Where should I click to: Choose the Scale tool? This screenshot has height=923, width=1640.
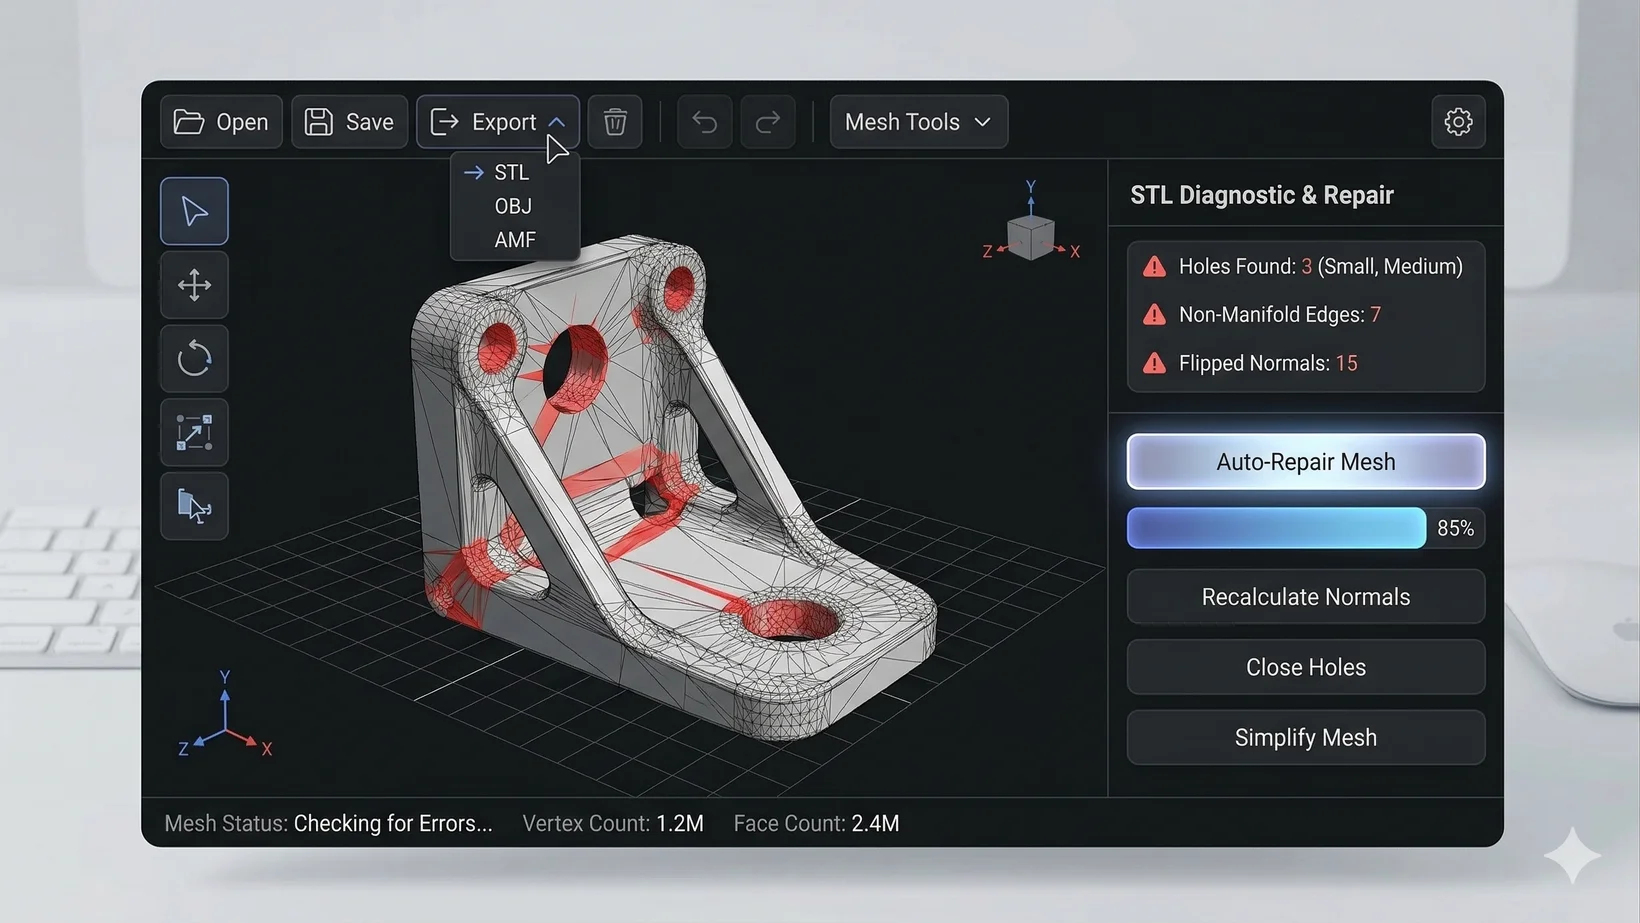(194, 432)
